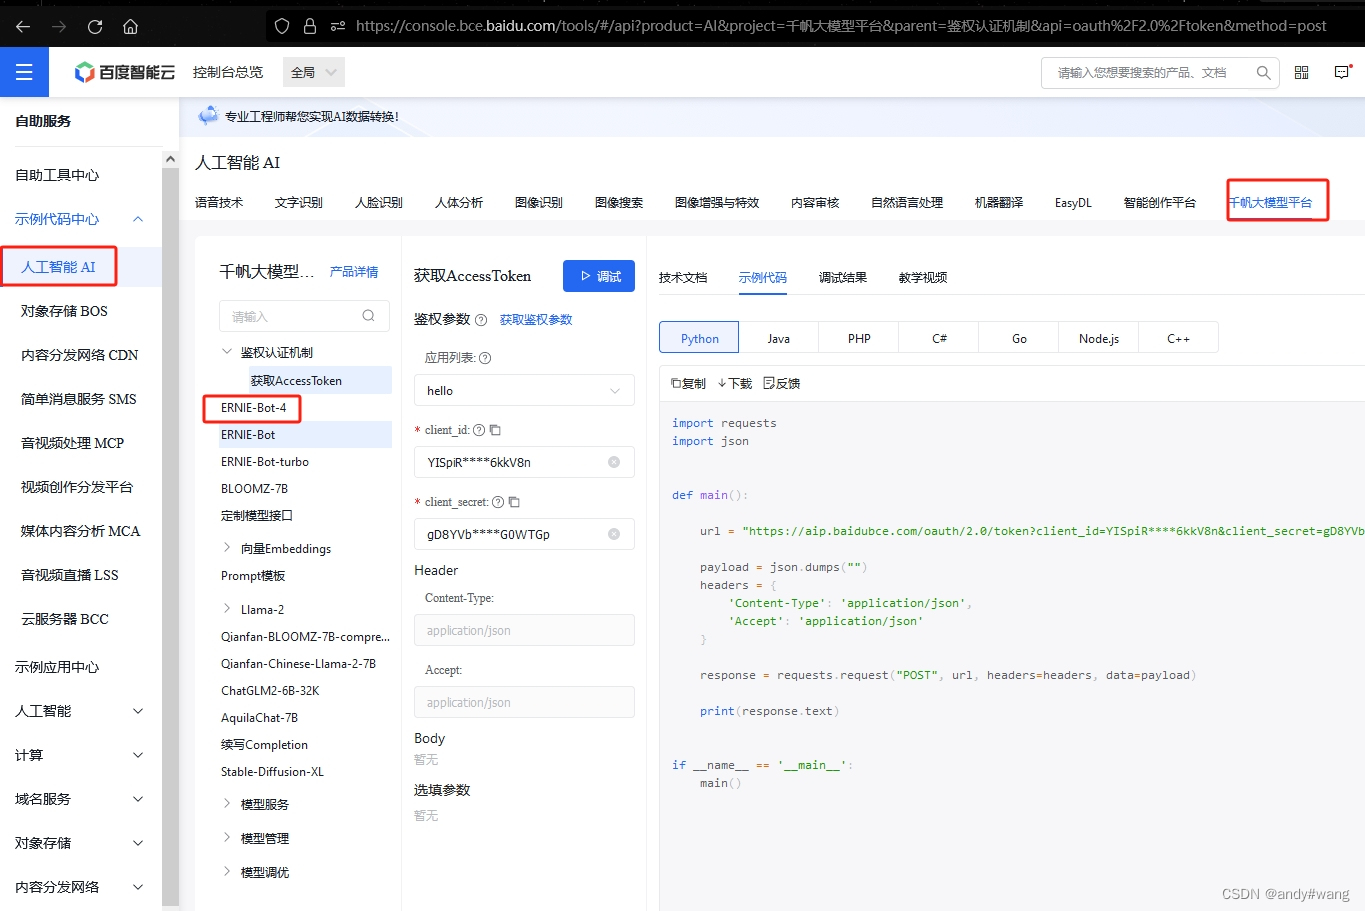This screenshot has height=911, width=1365.
Task: Open the message notification icon
Action: [1343, 72]
